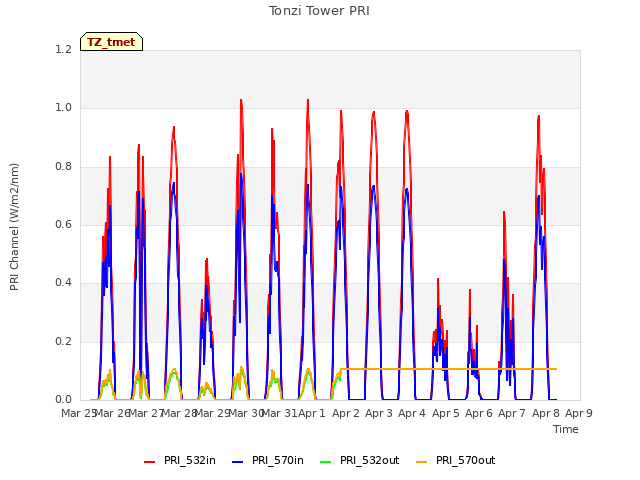Screen dimensions: 640x480
Task: Click the 0.4 y-axis tick label
Action: (63, 283)
